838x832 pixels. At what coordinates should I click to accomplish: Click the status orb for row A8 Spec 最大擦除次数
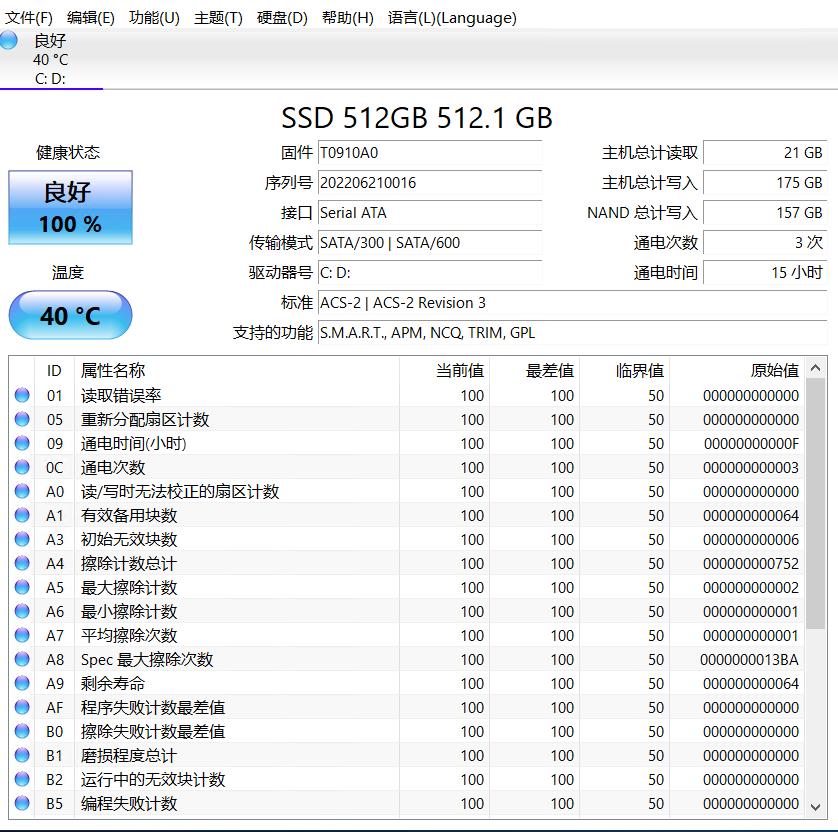pyautogui.click(x=22, y=659)
